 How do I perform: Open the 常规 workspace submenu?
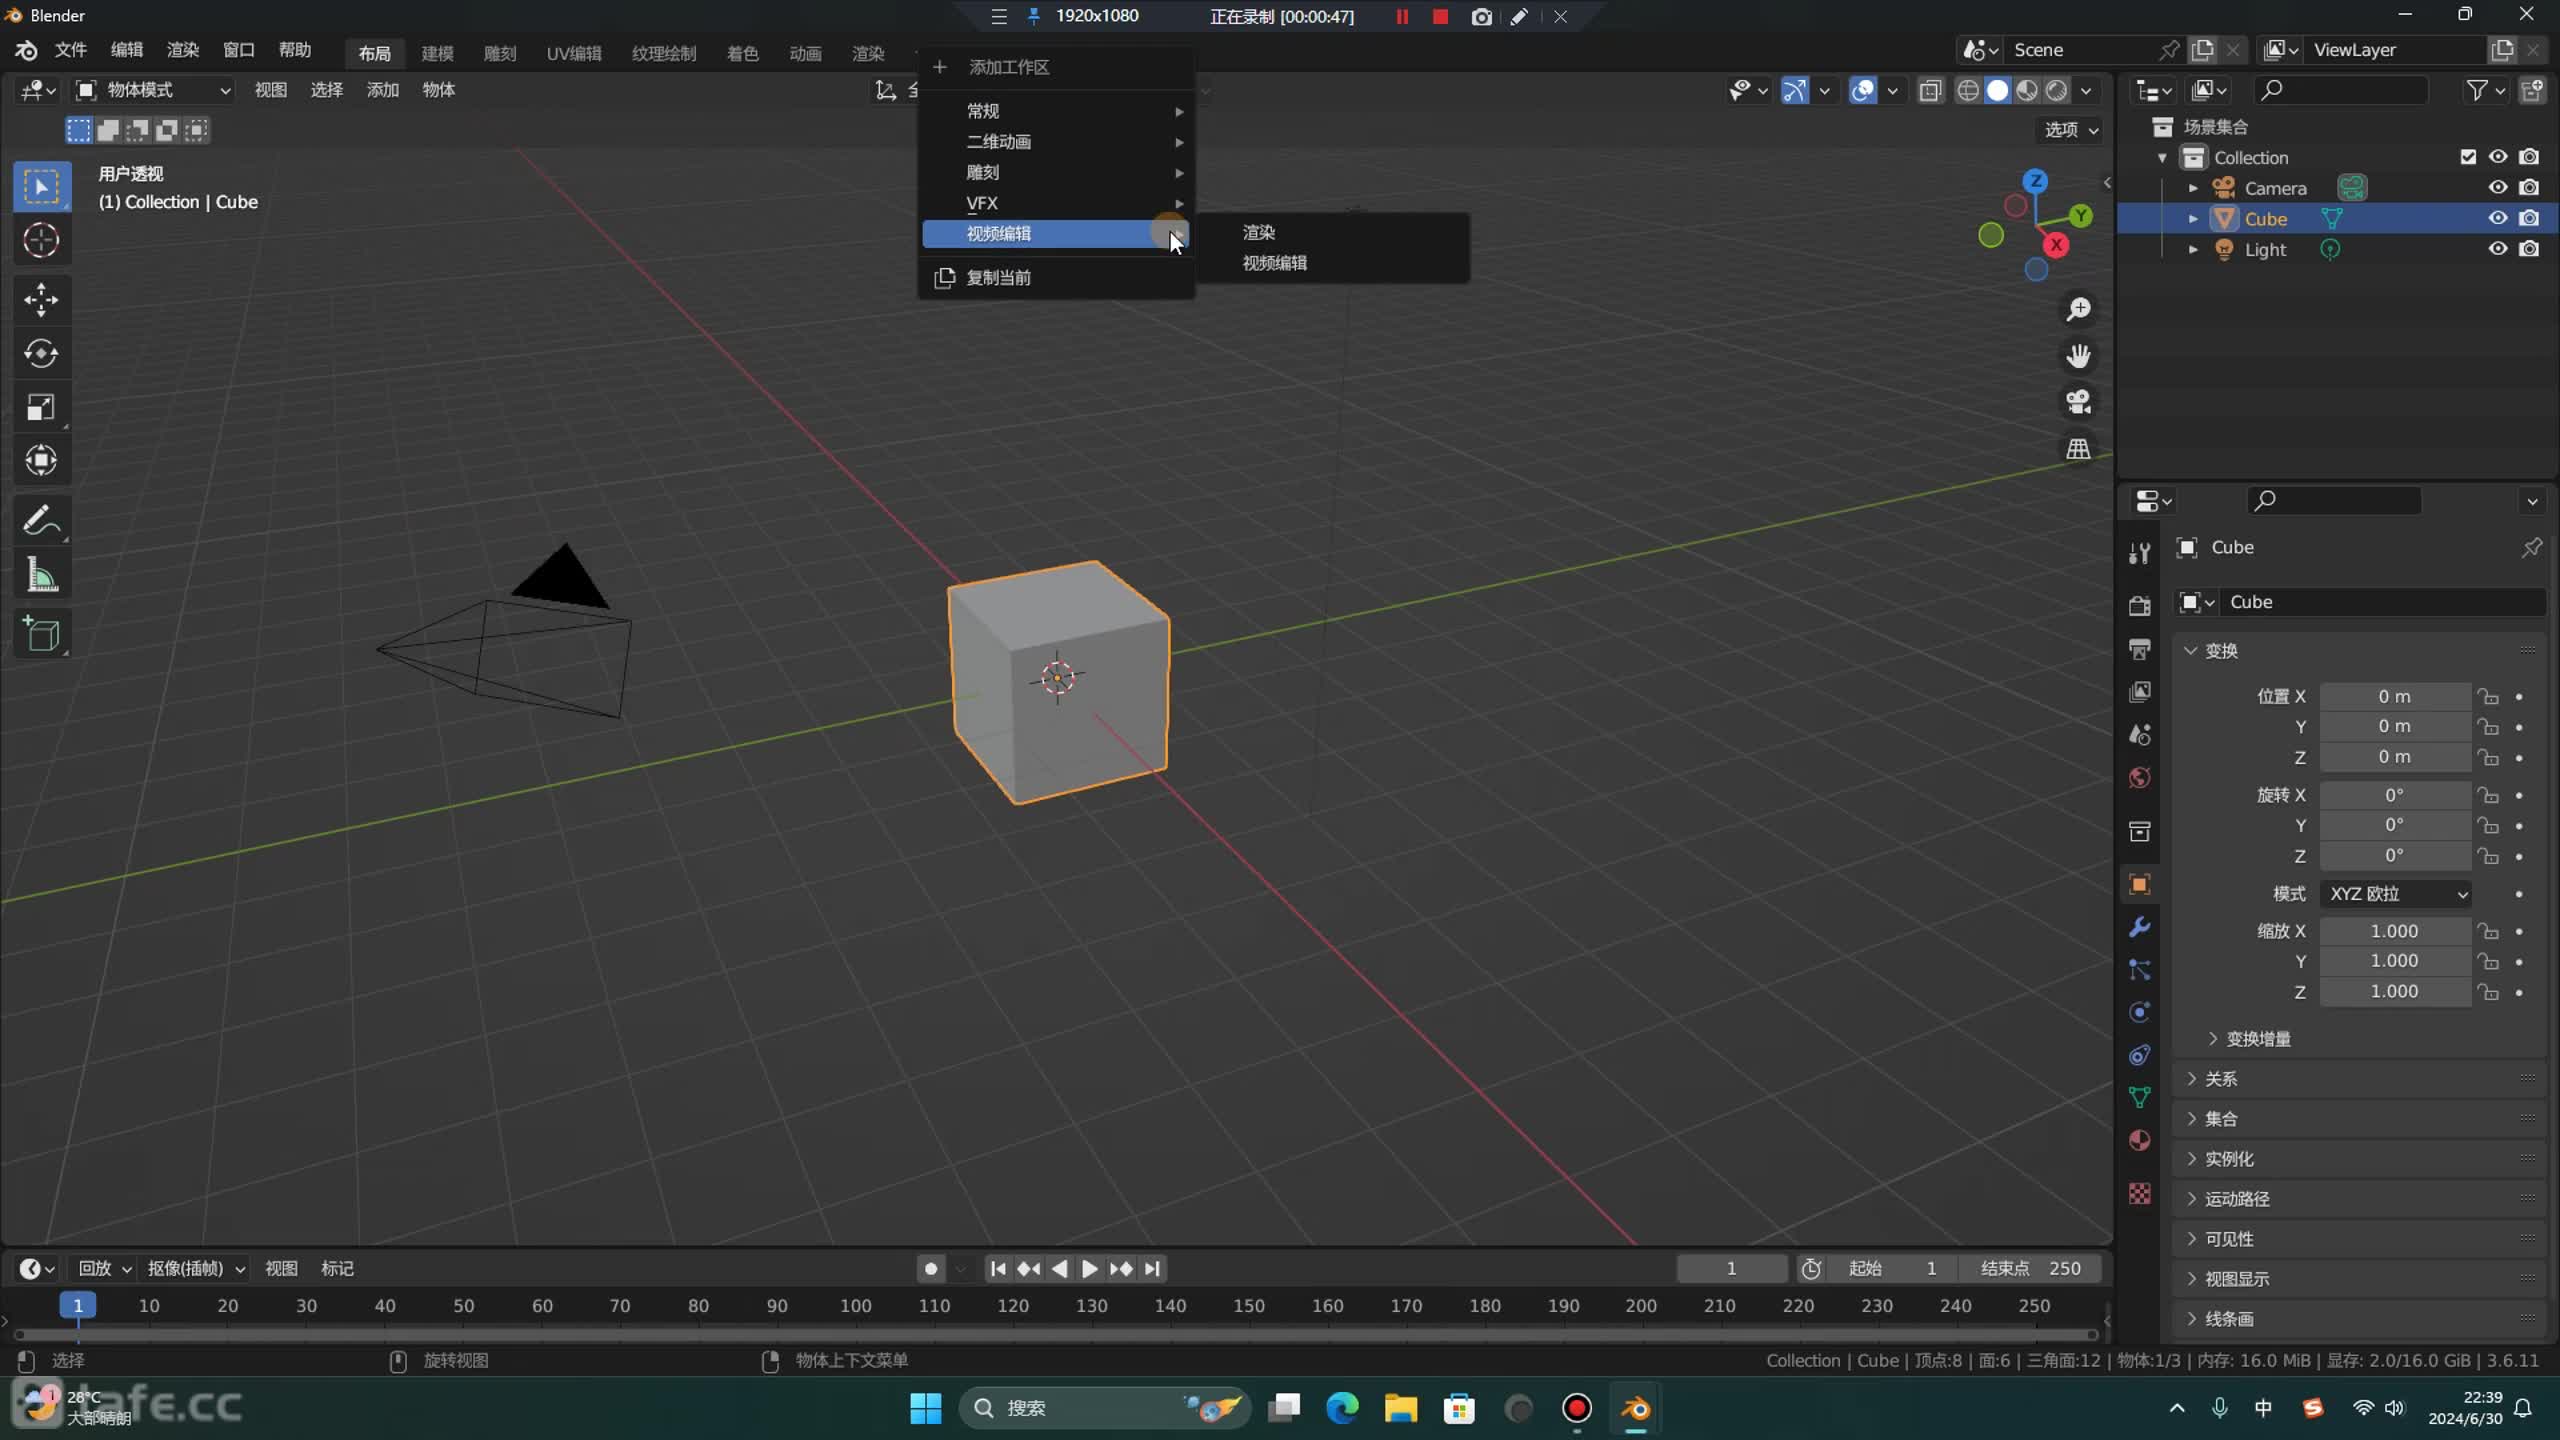coord(1056,111)
